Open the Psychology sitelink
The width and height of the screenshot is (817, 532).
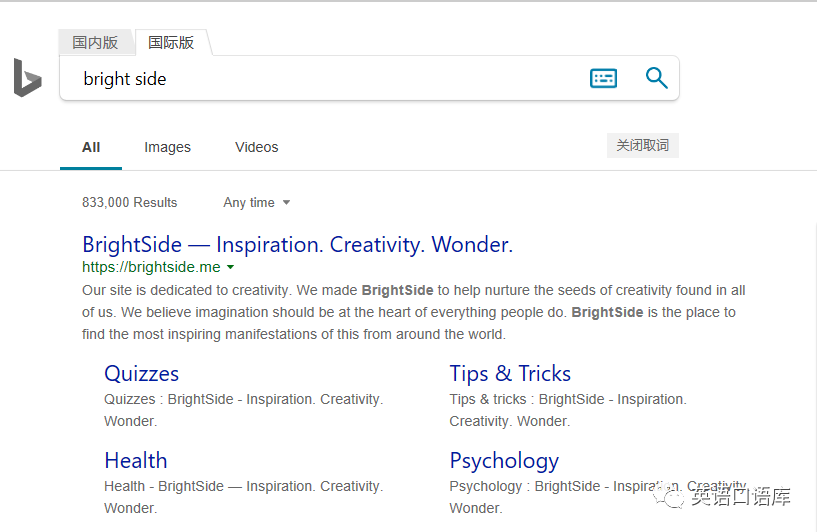pos(504,462)
